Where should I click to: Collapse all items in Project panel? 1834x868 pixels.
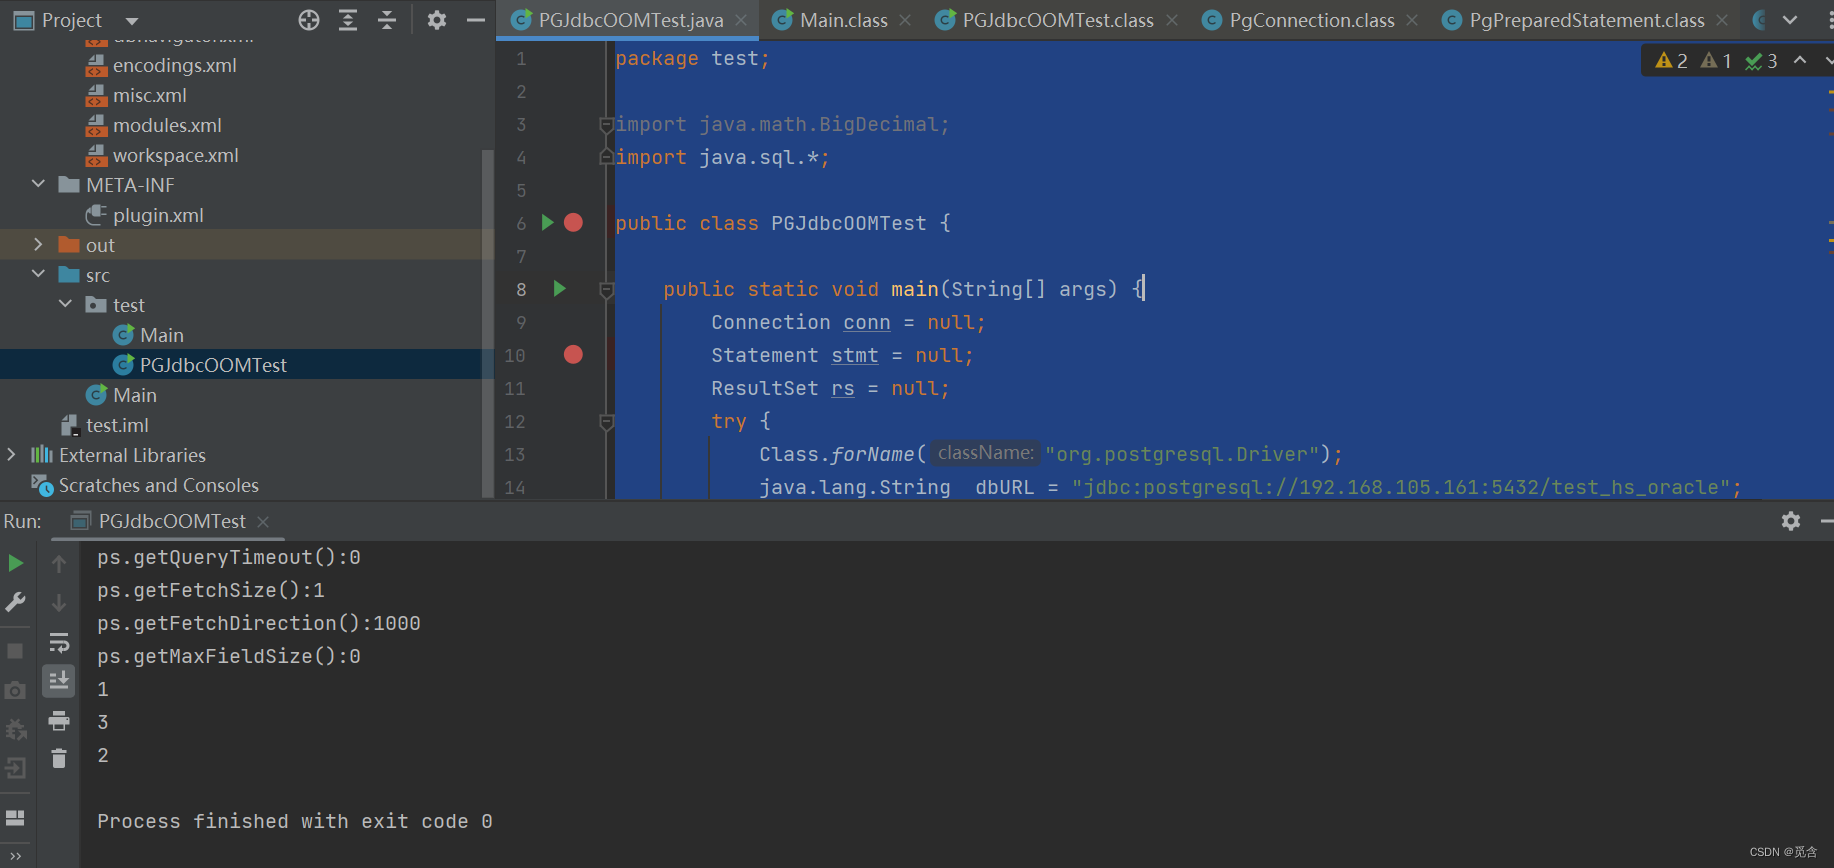[x=387, y=20]
